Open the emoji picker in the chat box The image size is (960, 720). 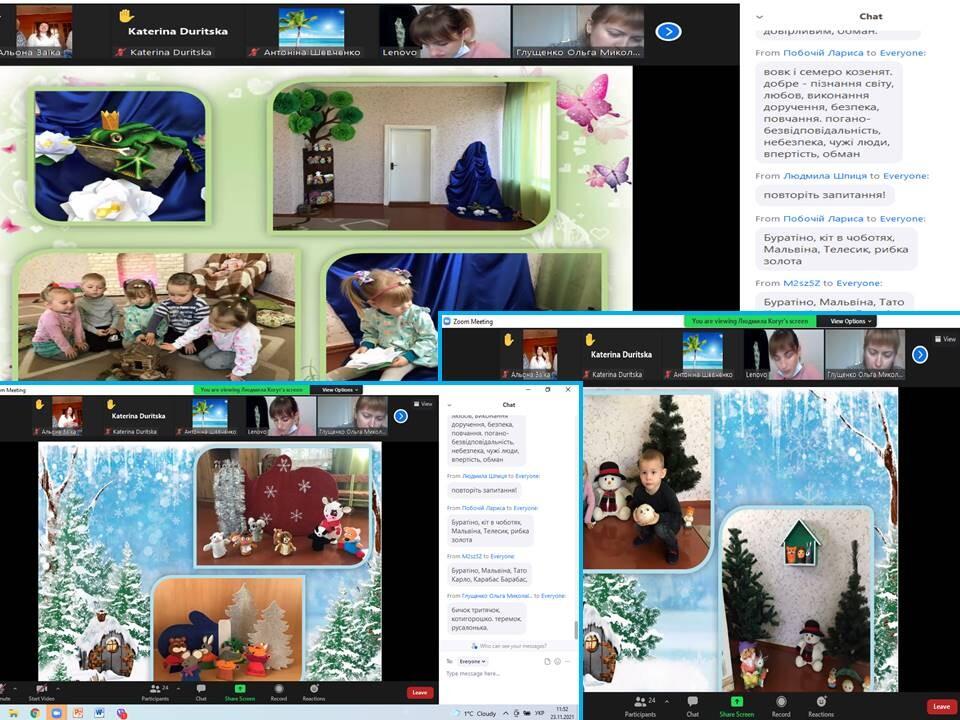tap(557, 661)
